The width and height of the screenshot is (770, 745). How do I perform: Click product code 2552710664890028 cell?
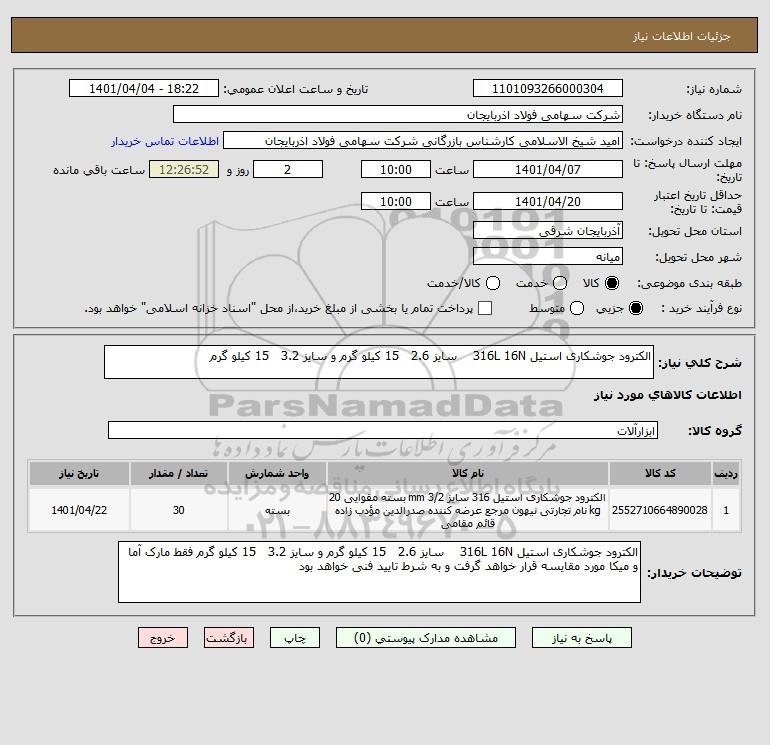(660, 510)
